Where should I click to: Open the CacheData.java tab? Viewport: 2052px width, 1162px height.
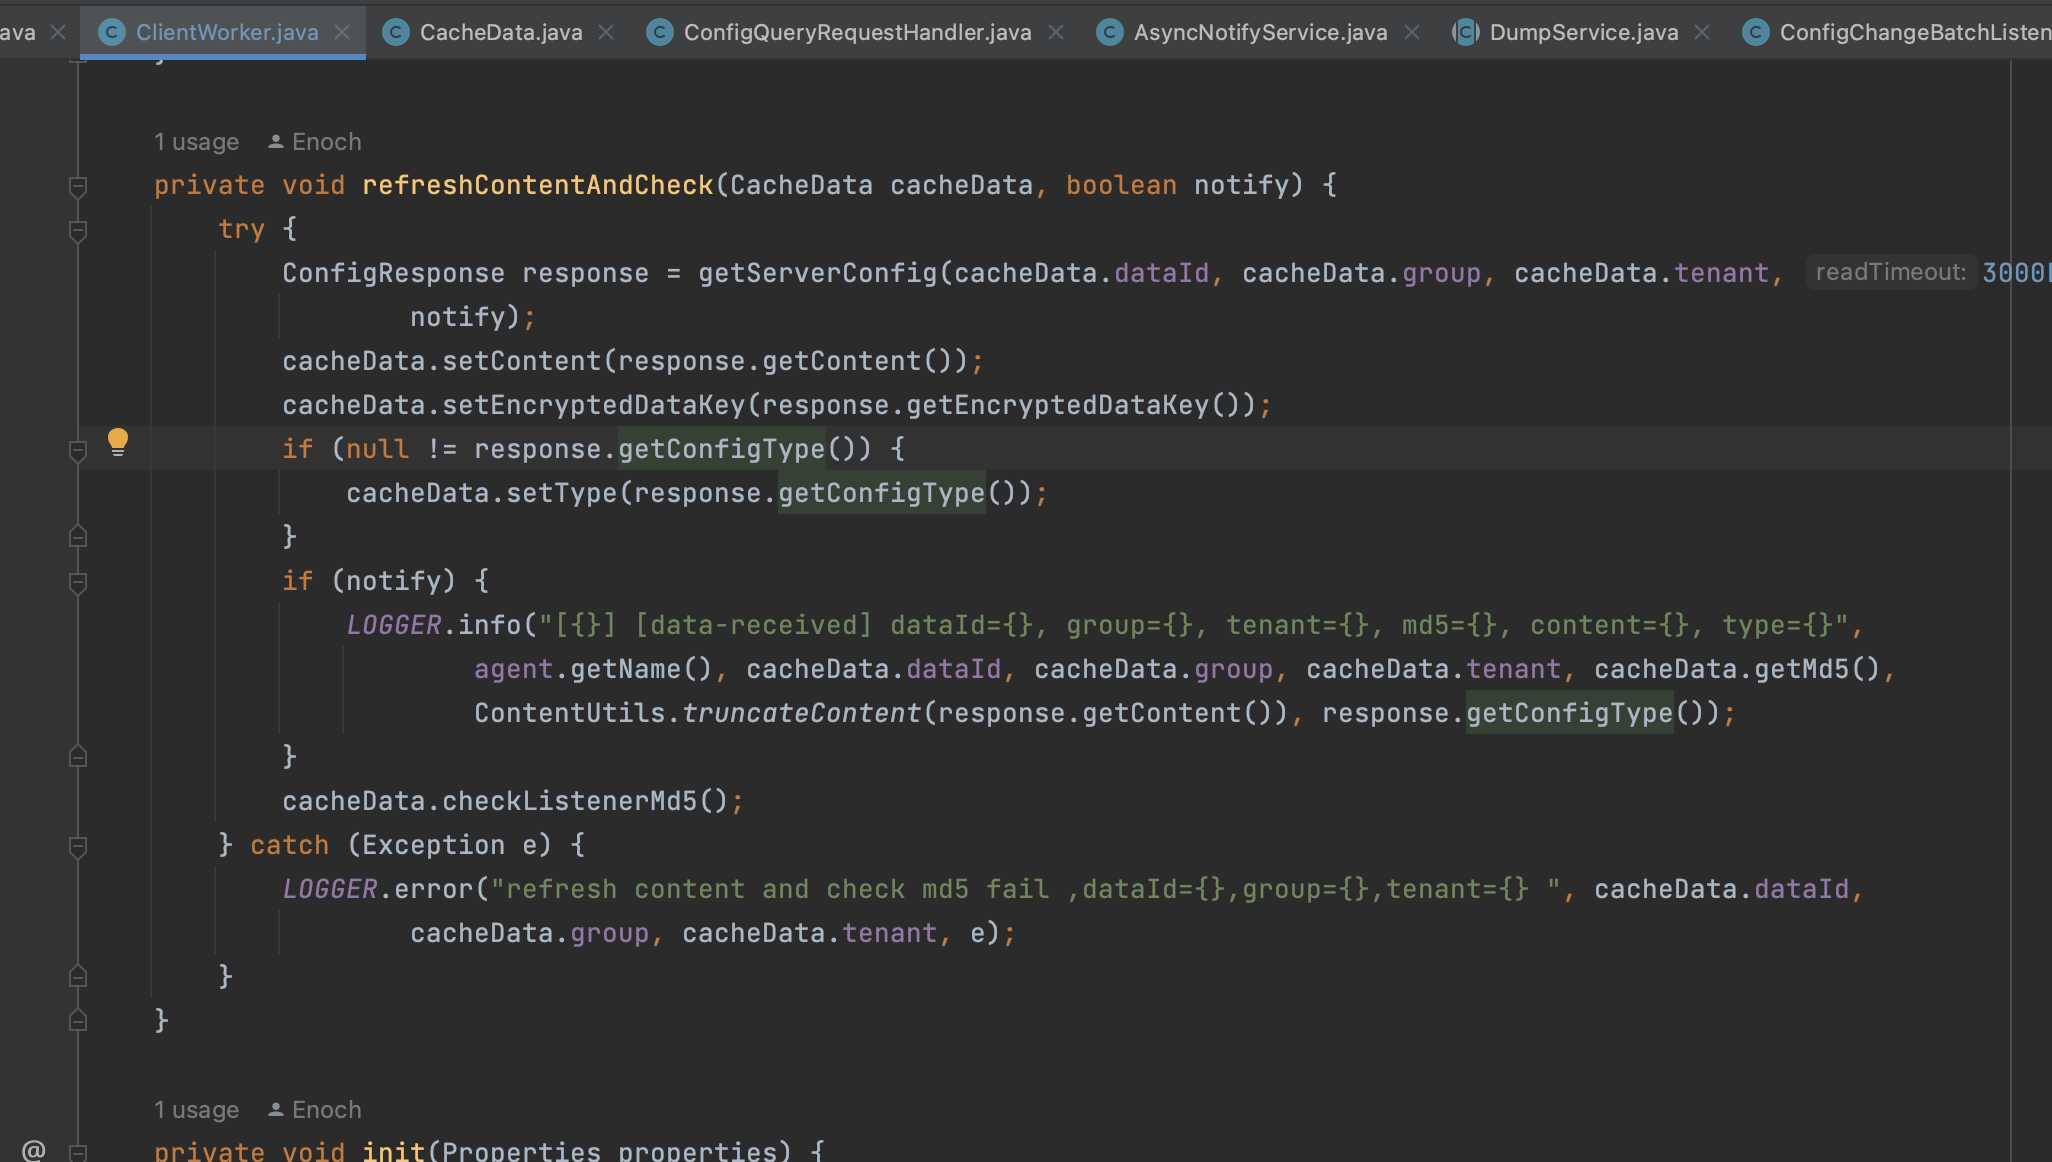pos(500,32)
